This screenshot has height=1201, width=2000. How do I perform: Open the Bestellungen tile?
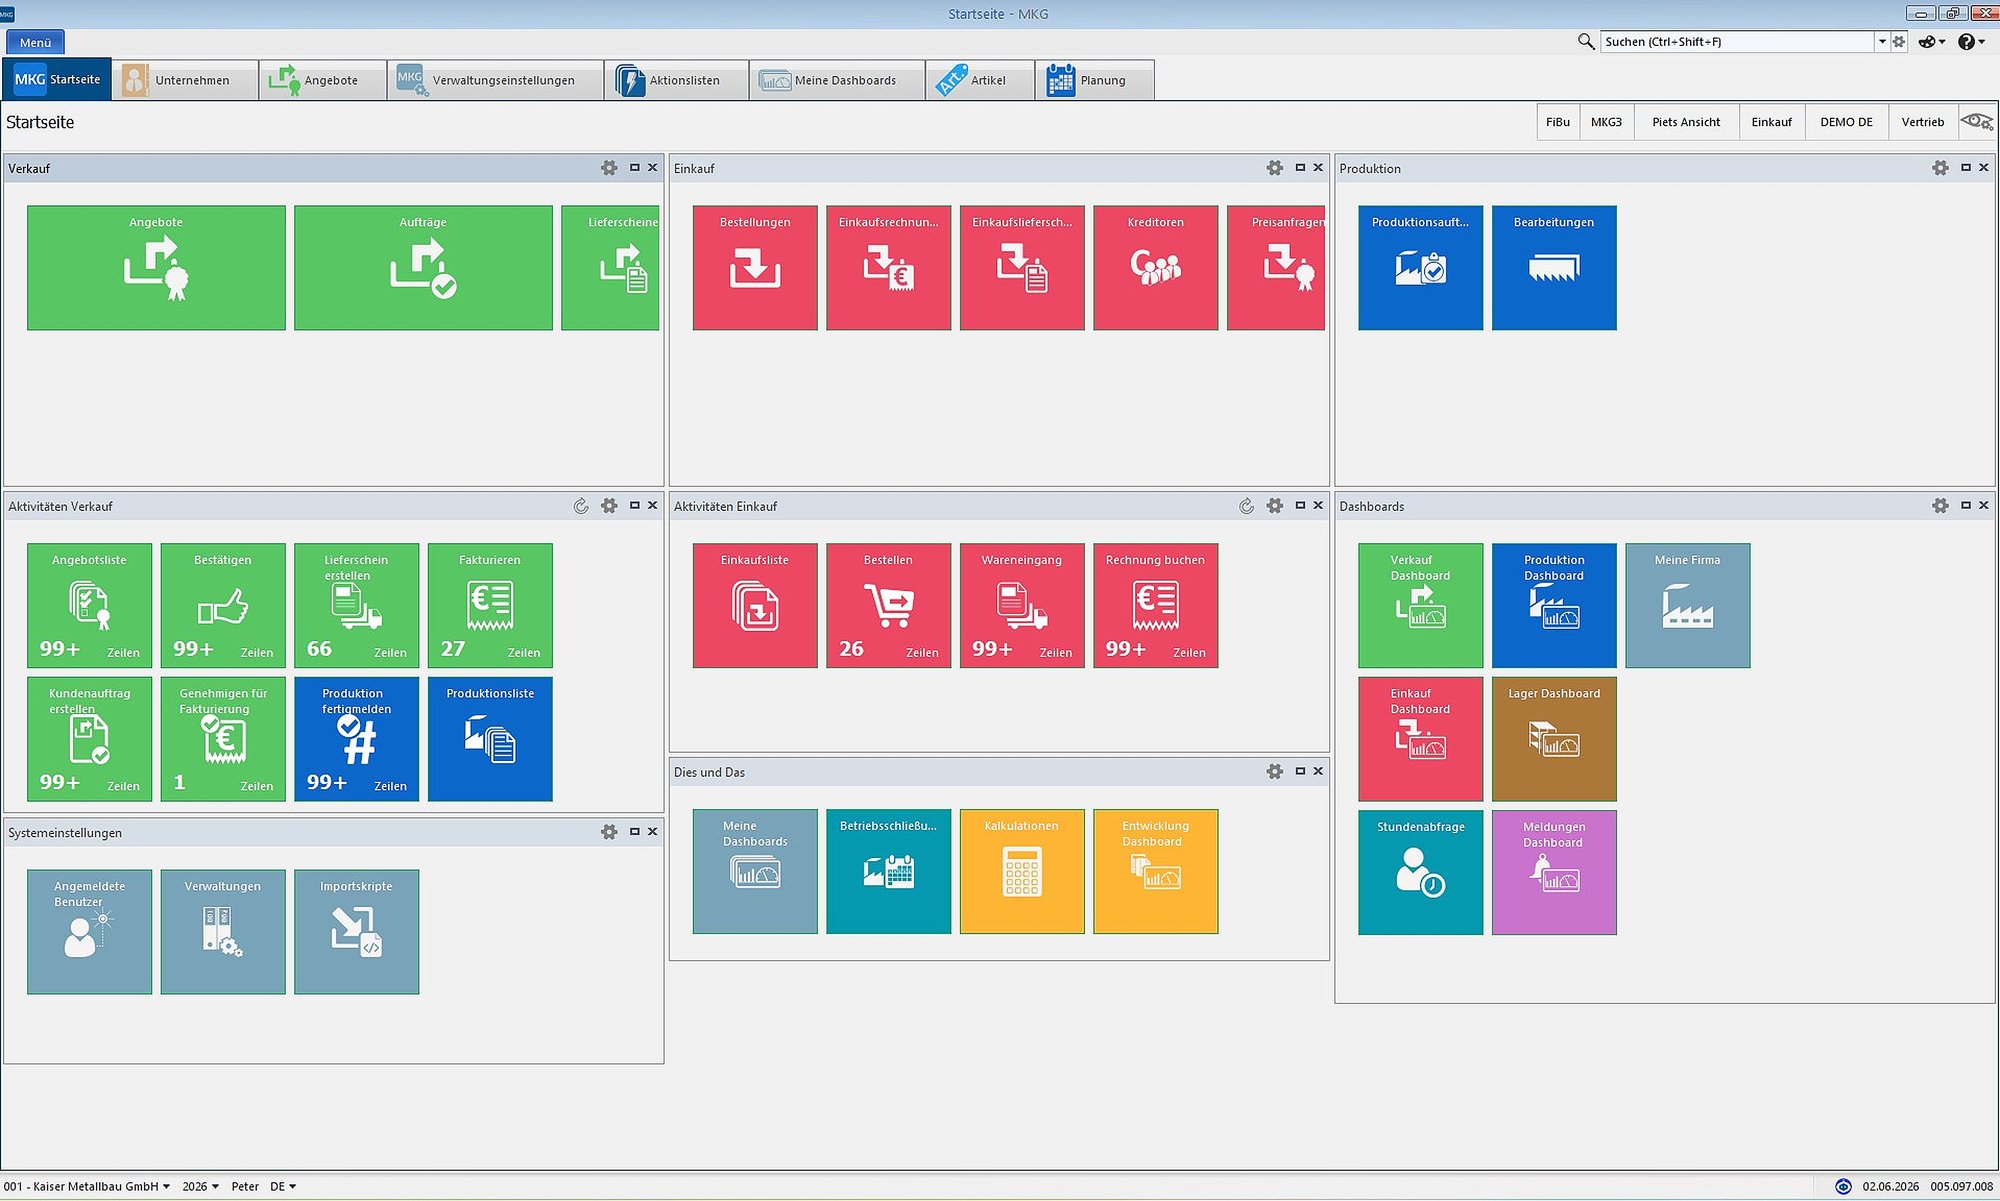coord(755,268)
